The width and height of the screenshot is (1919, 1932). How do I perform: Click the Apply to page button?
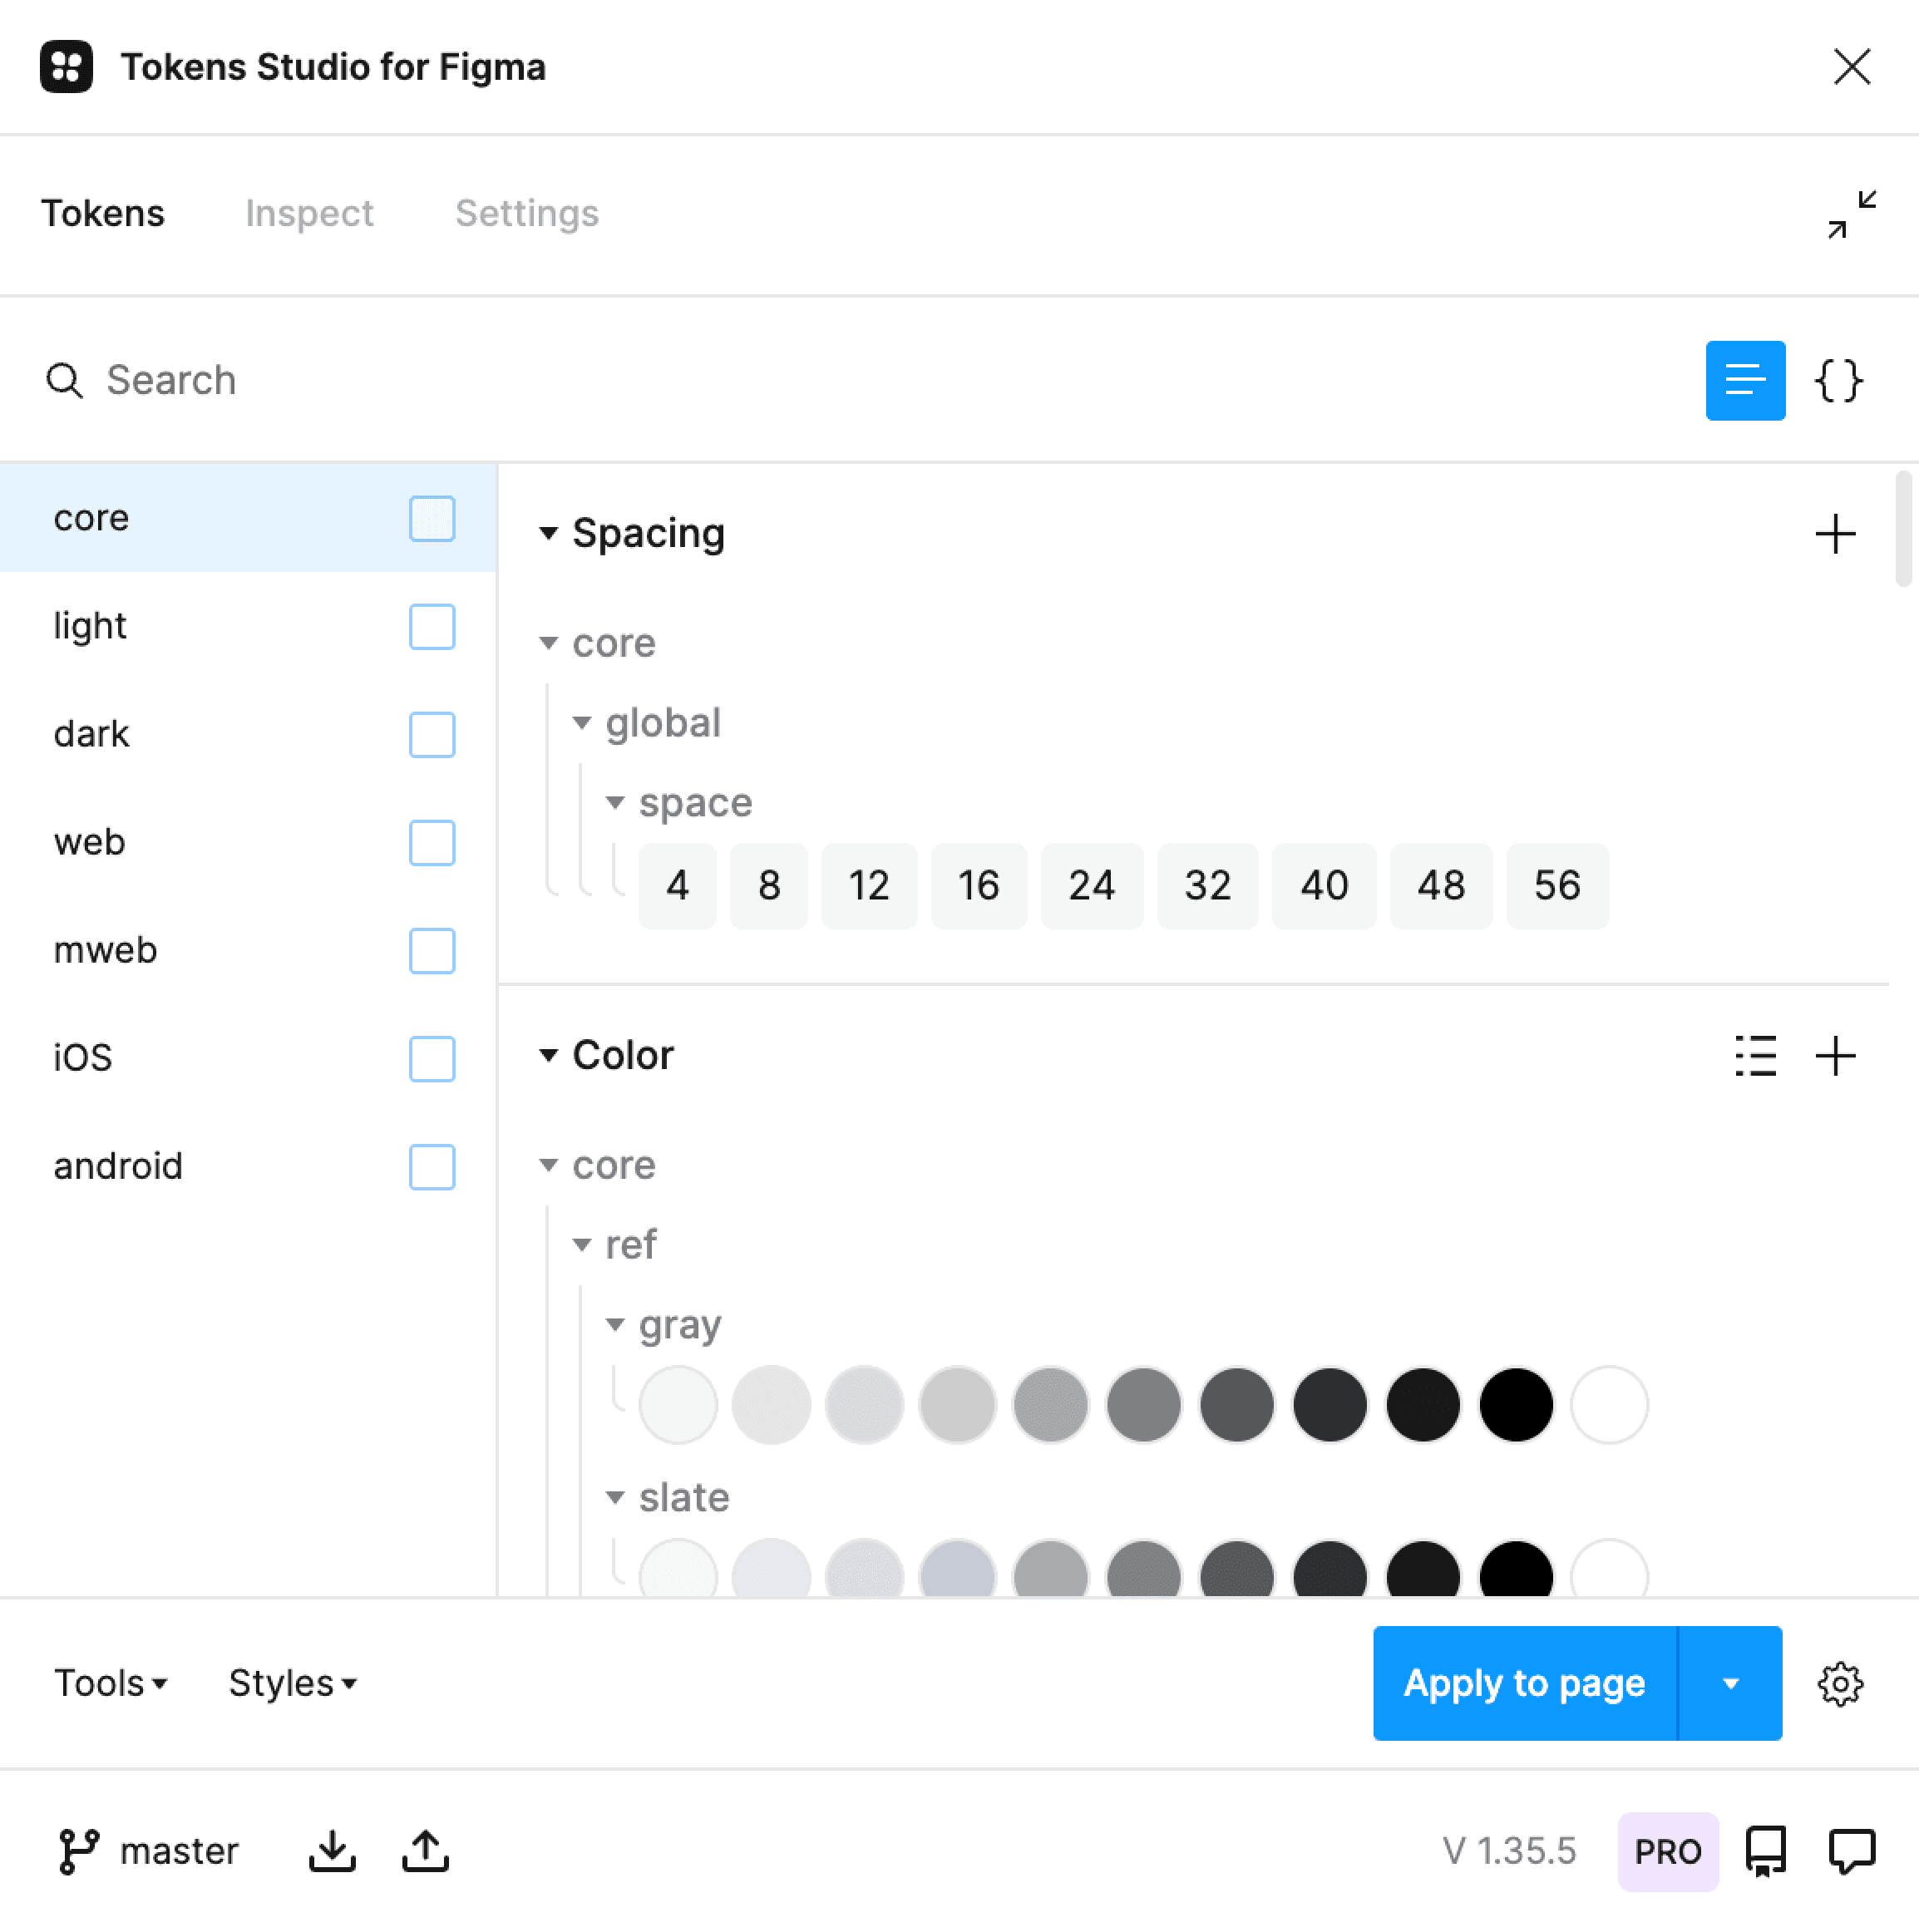point(1525,1685)
